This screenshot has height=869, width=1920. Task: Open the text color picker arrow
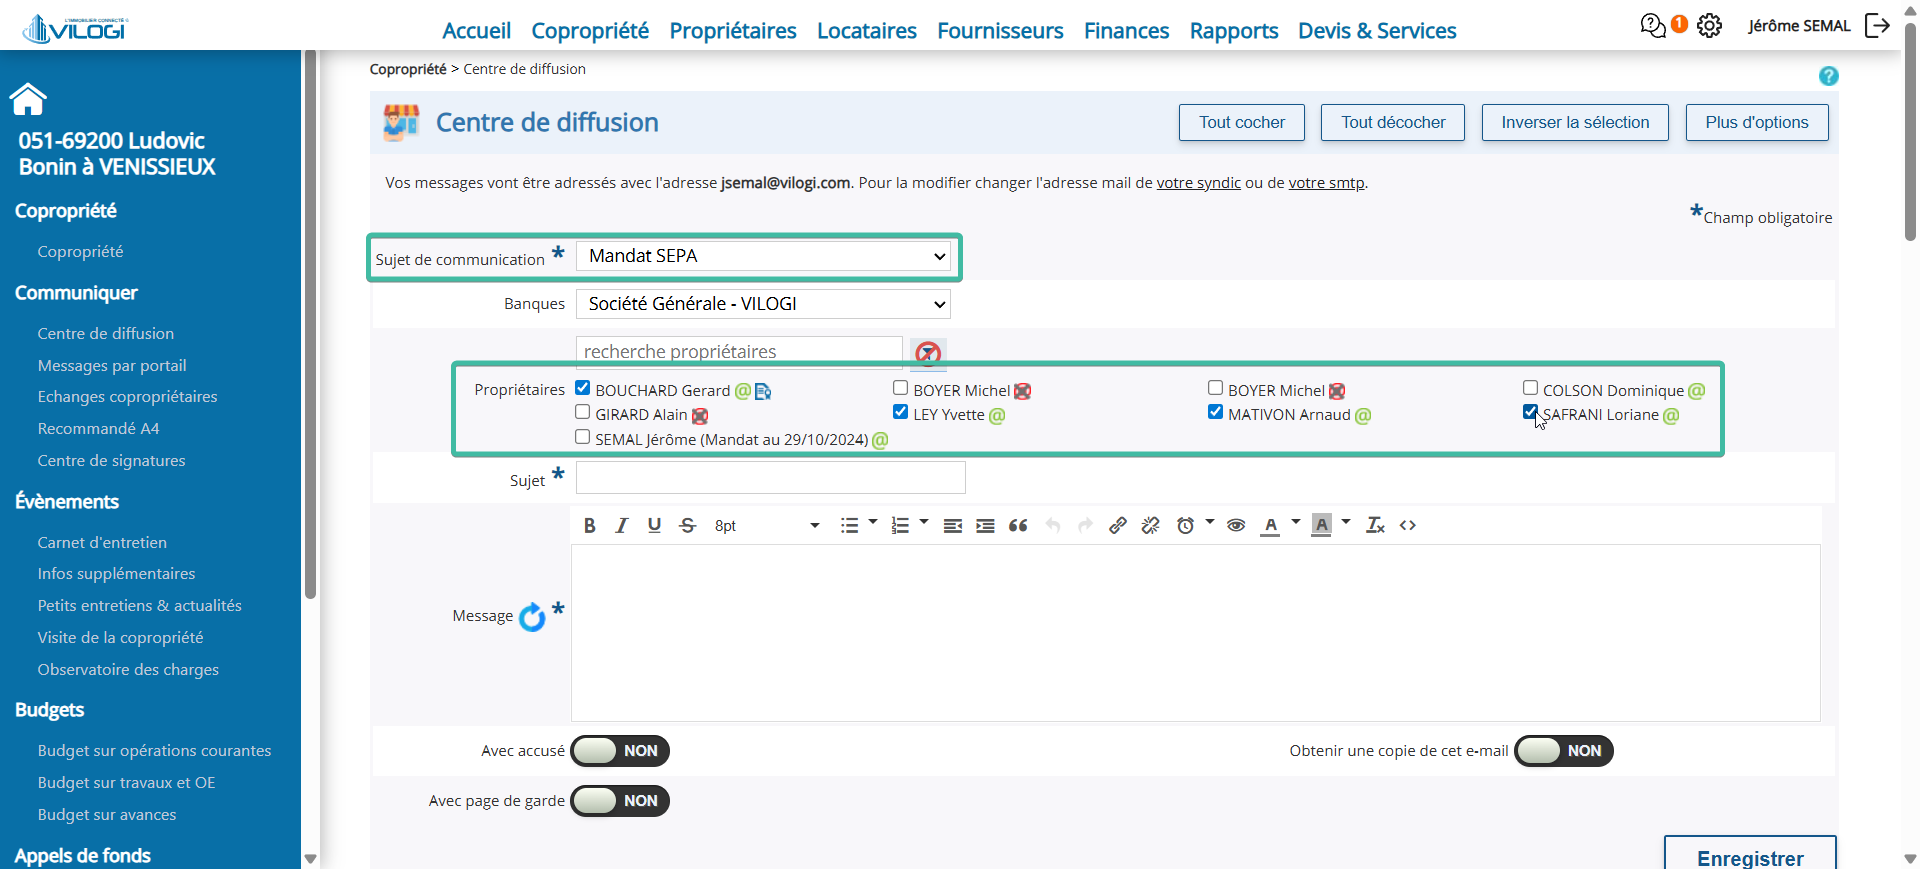pos(1296,522)
